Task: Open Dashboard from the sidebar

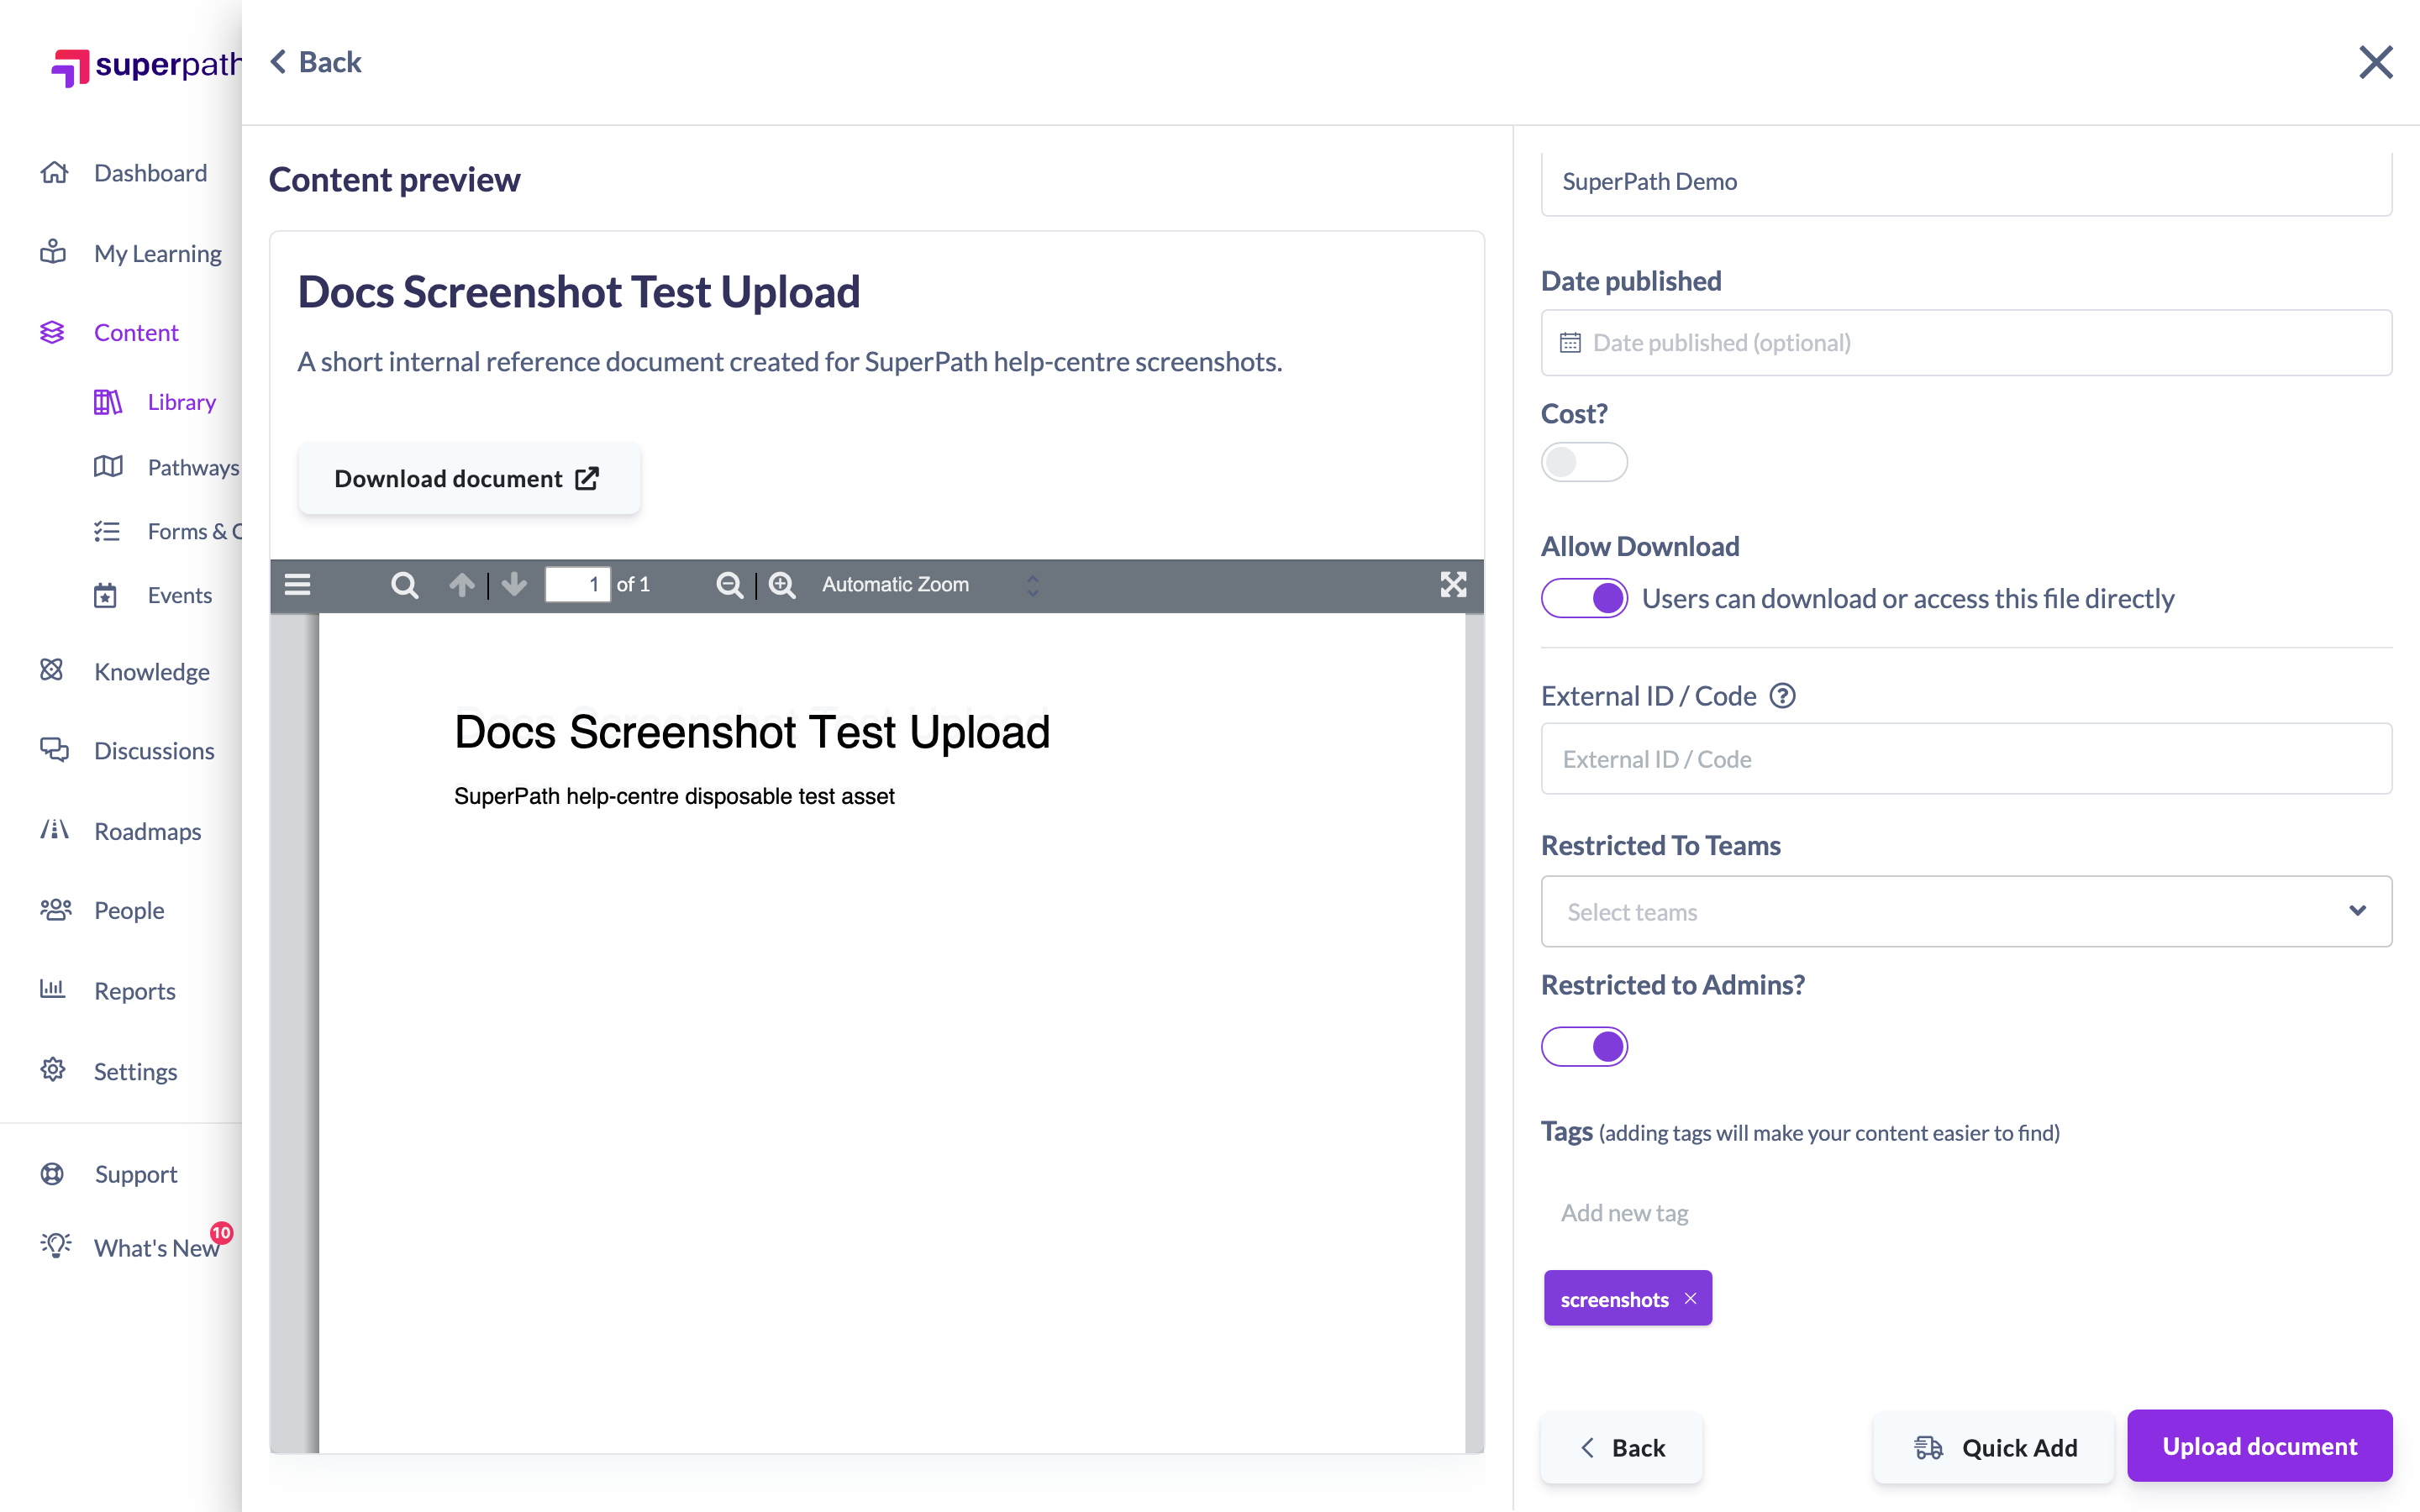Action: 150,173
